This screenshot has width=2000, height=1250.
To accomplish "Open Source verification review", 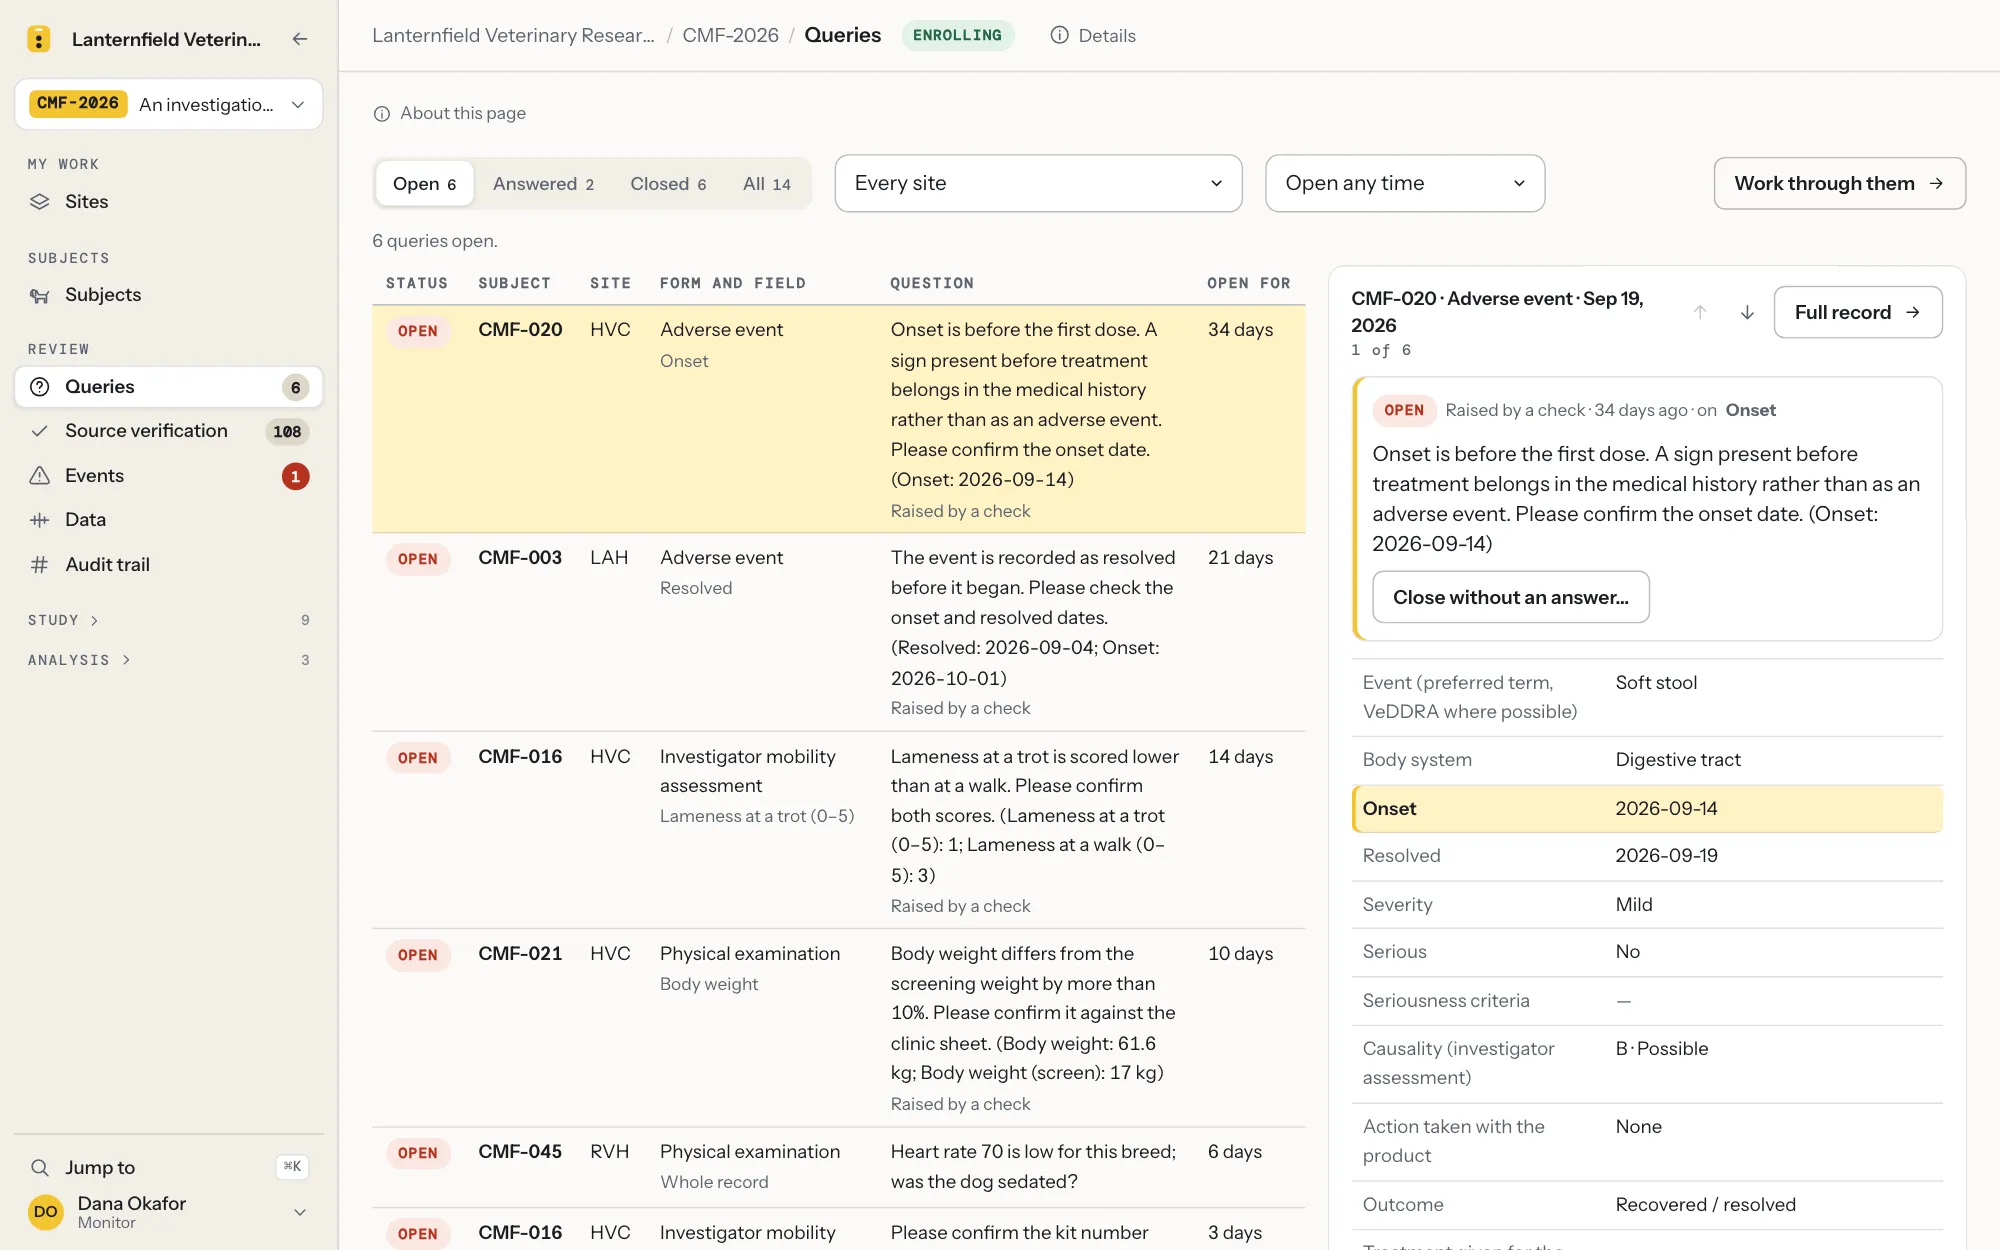I will 168,431.
